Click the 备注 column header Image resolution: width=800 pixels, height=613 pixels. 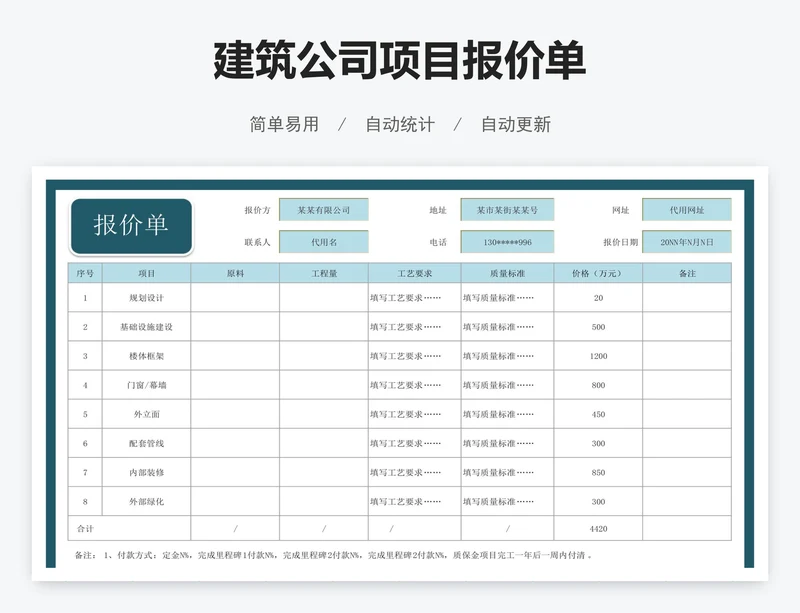click(x=687, y=273)
